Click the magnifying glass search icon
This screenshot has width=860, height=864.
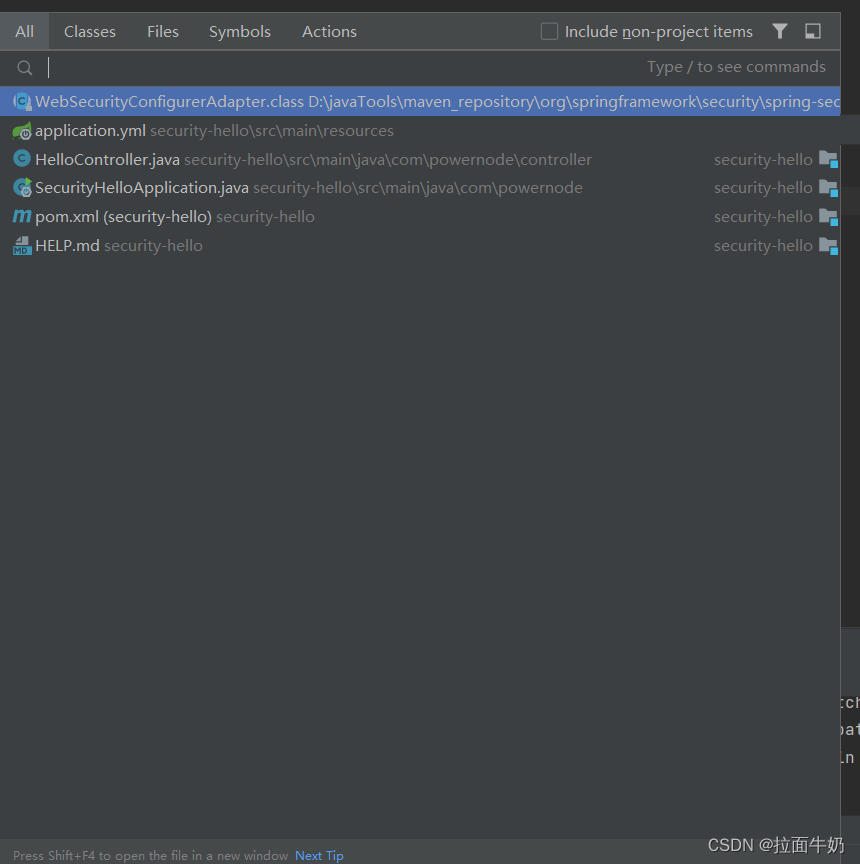coord(24,68)
